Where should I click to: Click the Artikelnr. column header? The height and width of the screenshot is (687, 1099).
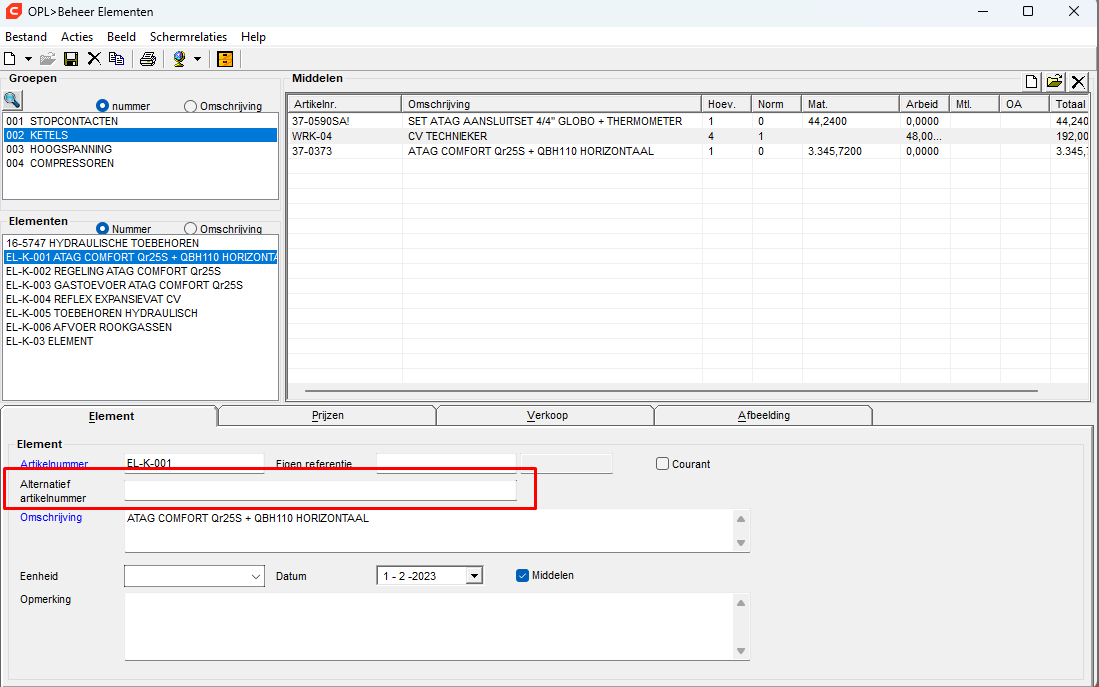click(345, 104)
